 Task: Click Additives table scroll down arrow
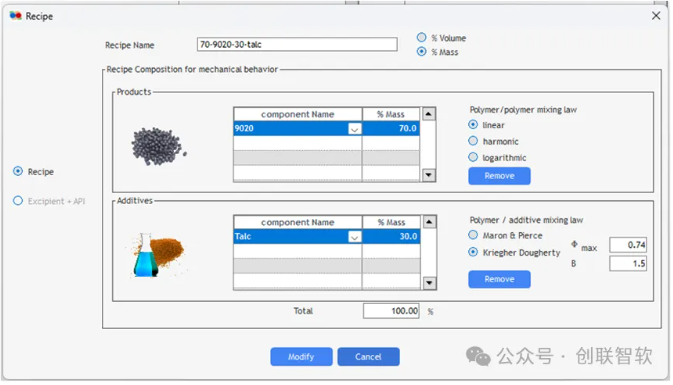coord(429,283)
